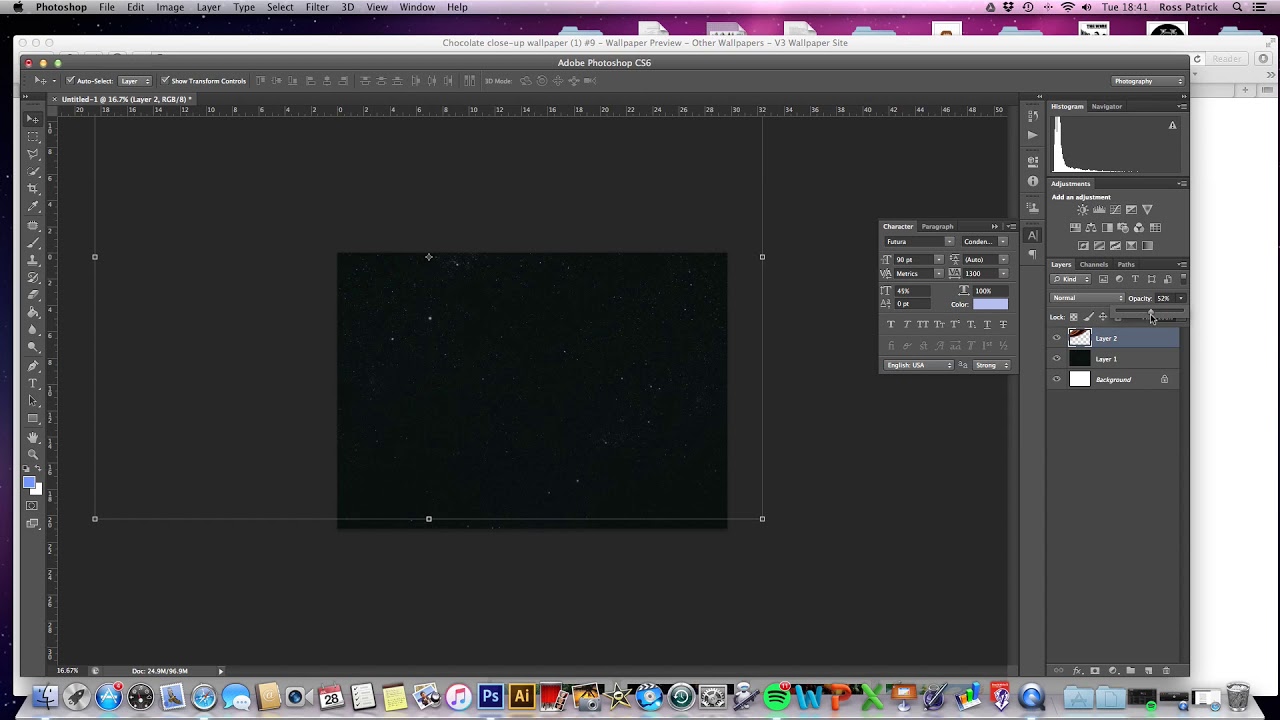Toggle Auto-Select checkbox
This screenshot has height=720, width=1280.
[70, 81]
